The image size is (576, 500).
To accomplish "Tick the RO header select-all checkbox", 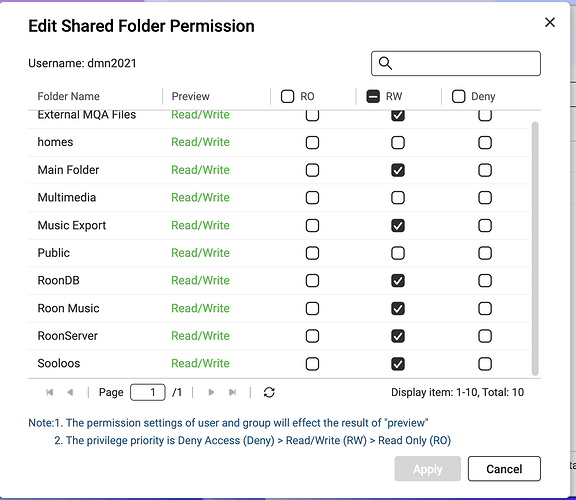I will pos(288,96).
